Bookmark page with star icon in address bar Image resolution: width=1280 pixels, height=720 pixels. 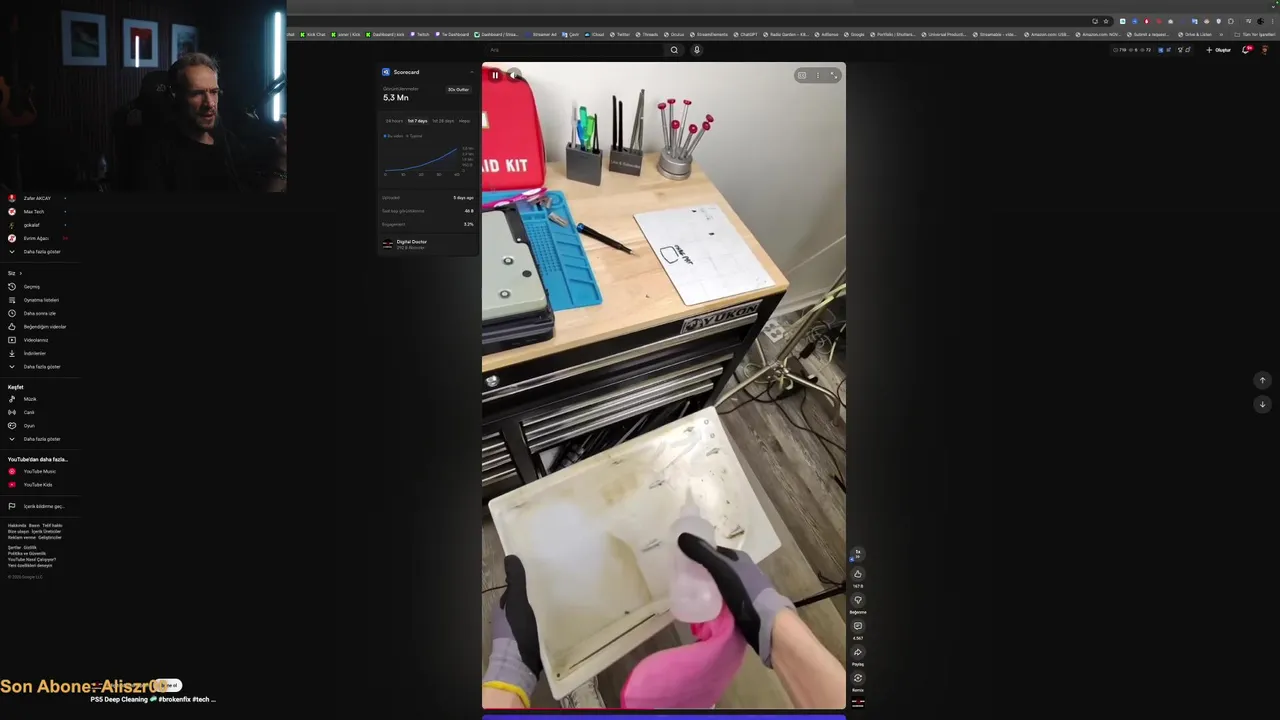click(x=1106, y=21)
